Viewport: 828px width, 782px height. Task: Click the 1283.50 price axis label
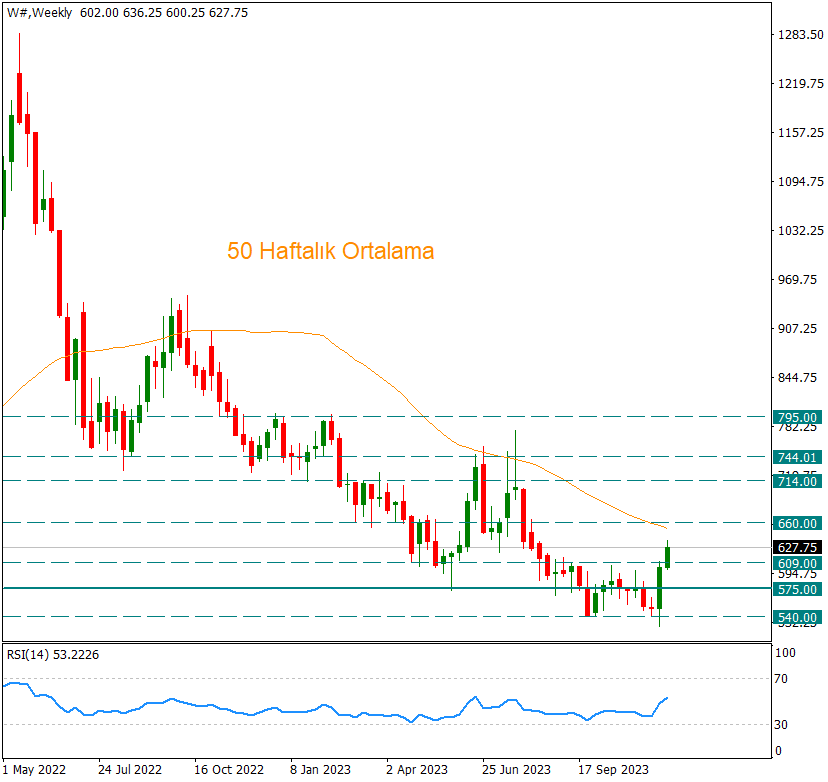pyautogui.click(x=801, y=35)
